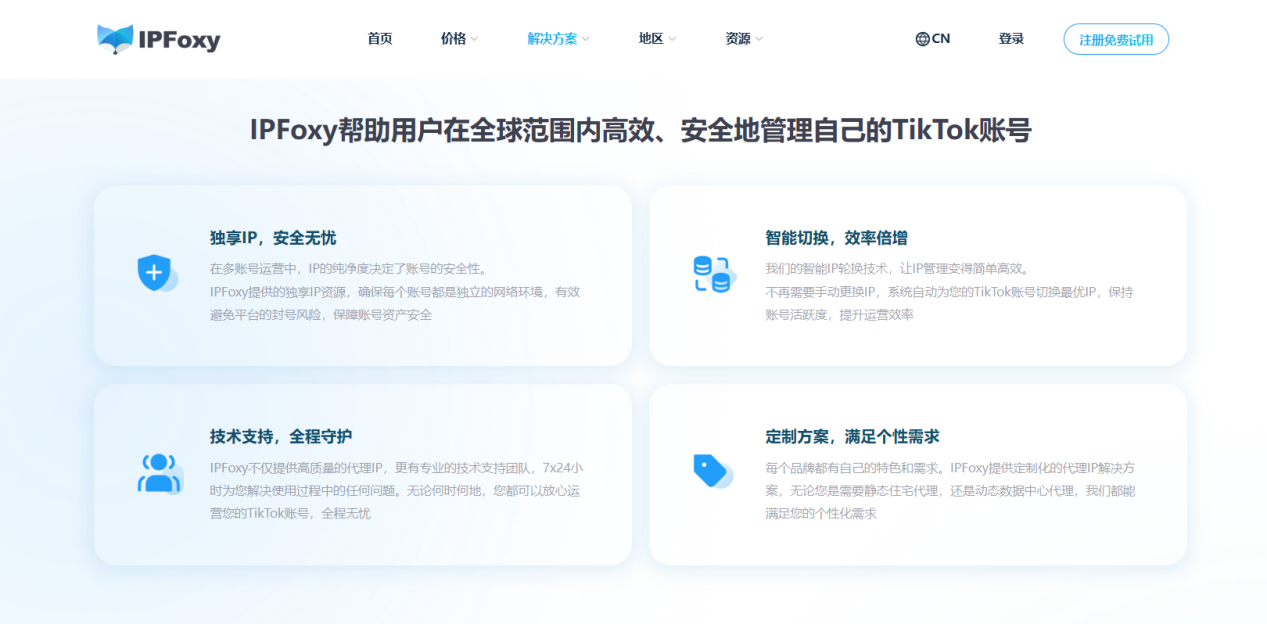
Task: Click the blue price tag icon
Action: coord(713,471)
